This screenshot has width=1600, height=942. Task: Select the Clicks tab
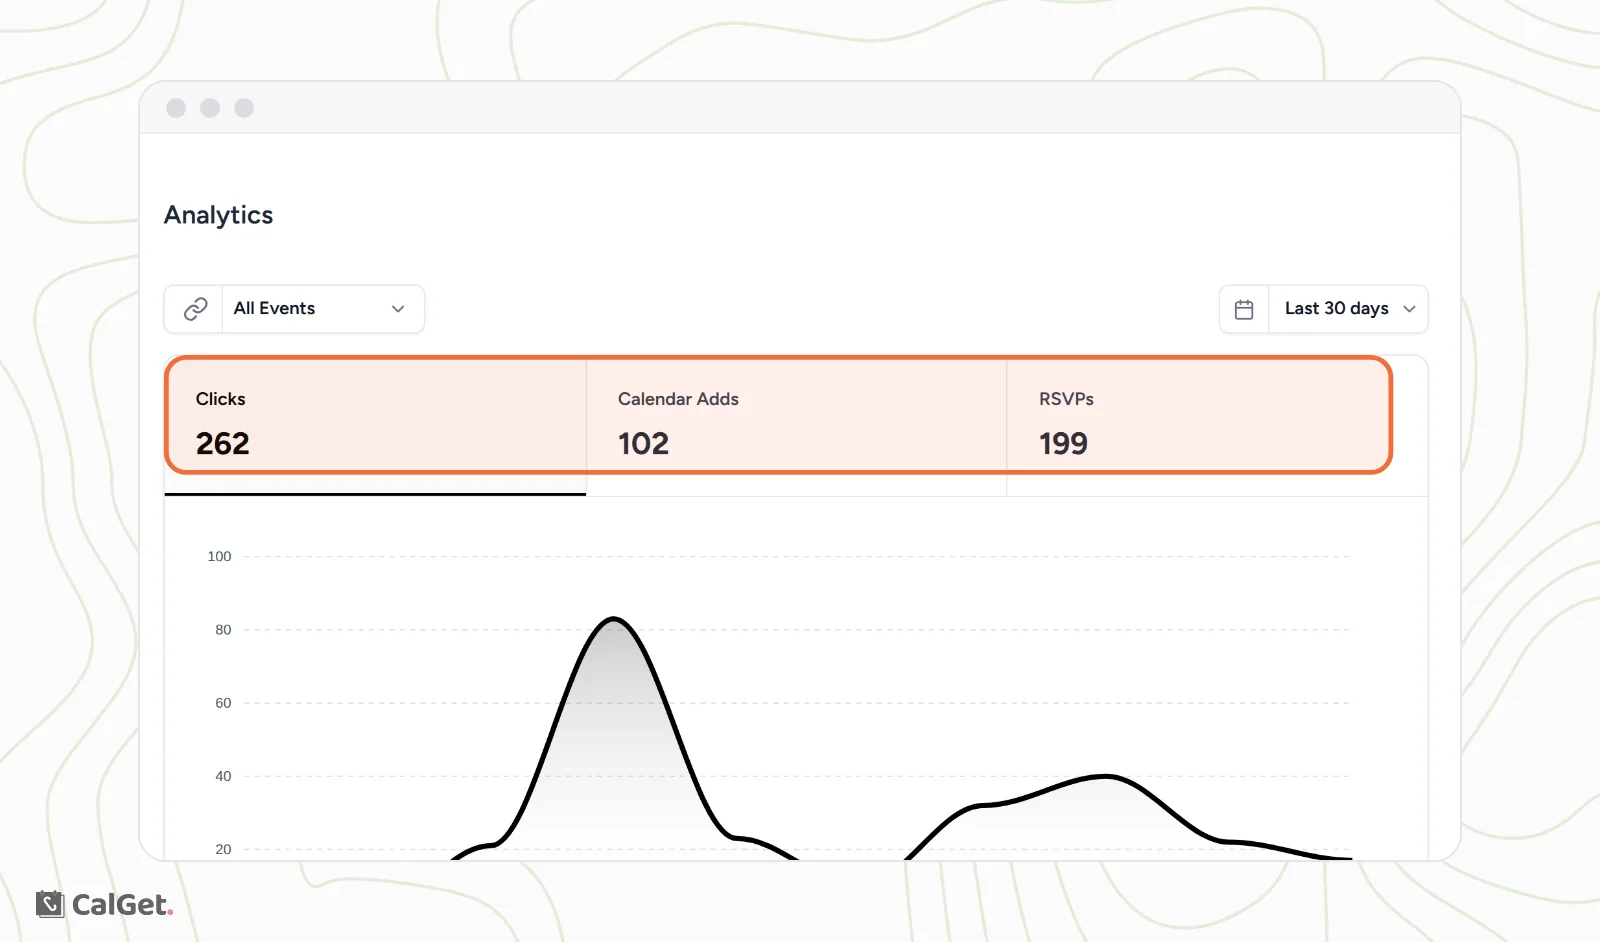(375, 426)
